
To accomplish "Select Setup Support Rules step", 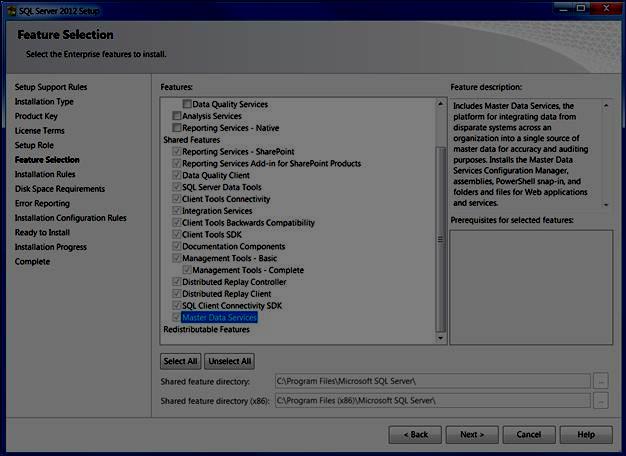I will 51,87.
